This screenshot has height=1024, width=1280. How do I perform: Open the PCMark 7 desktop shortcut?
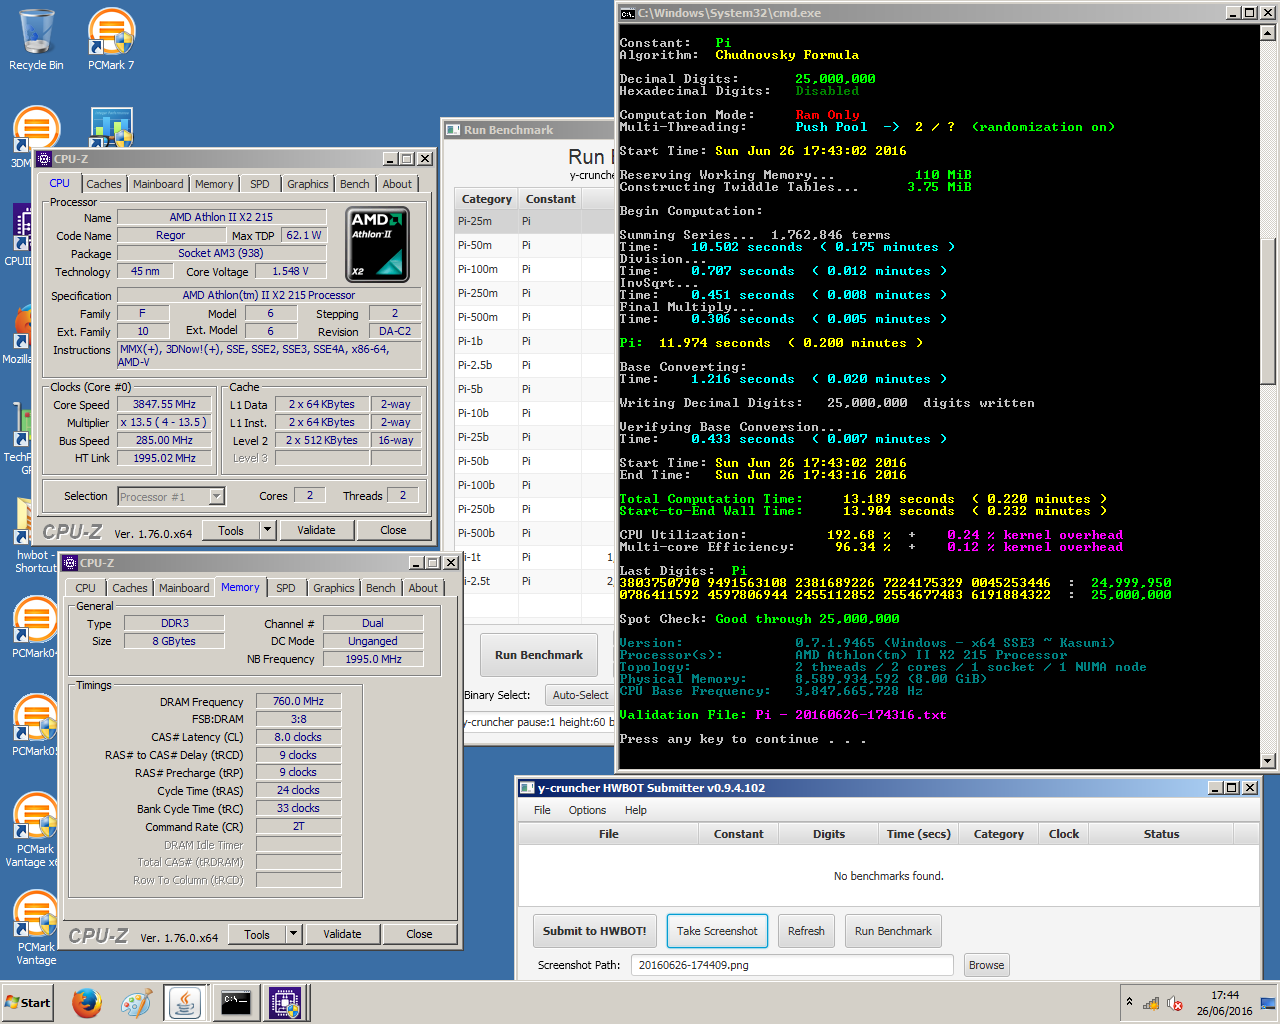111,40
